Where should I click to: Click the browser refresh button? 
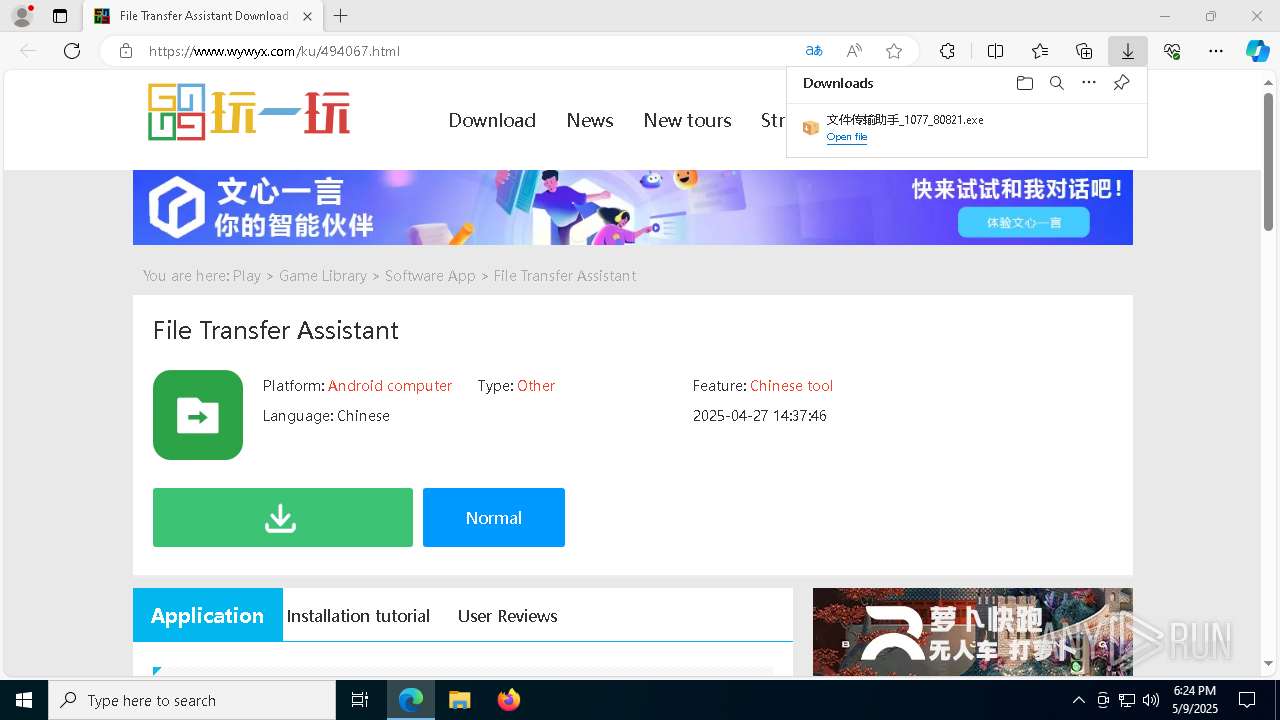point(72,51)
